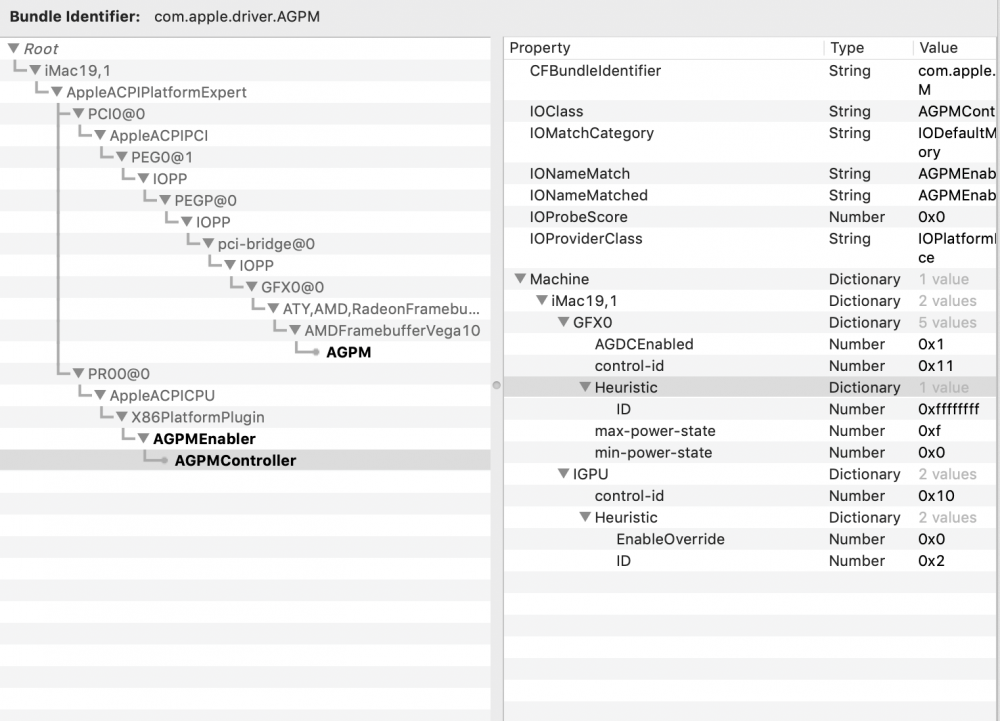Select the IOClass property row
The width and height of the screenshot is (1000, 721).
click(x=750, y=111)
